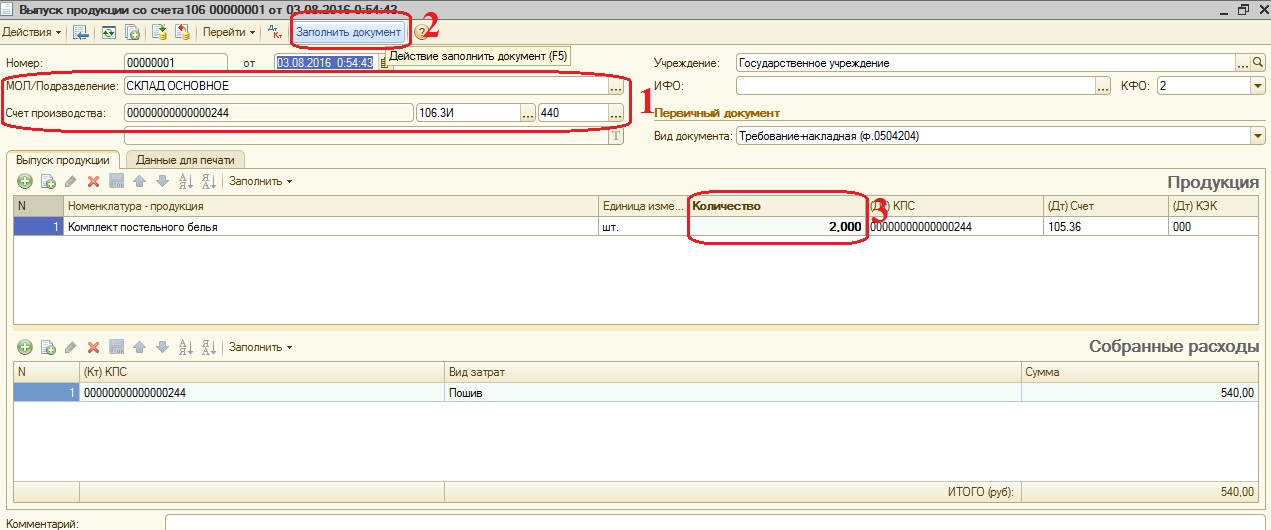
Task: Add a row in the Собранные расходы table
Action: coord(26,347)
